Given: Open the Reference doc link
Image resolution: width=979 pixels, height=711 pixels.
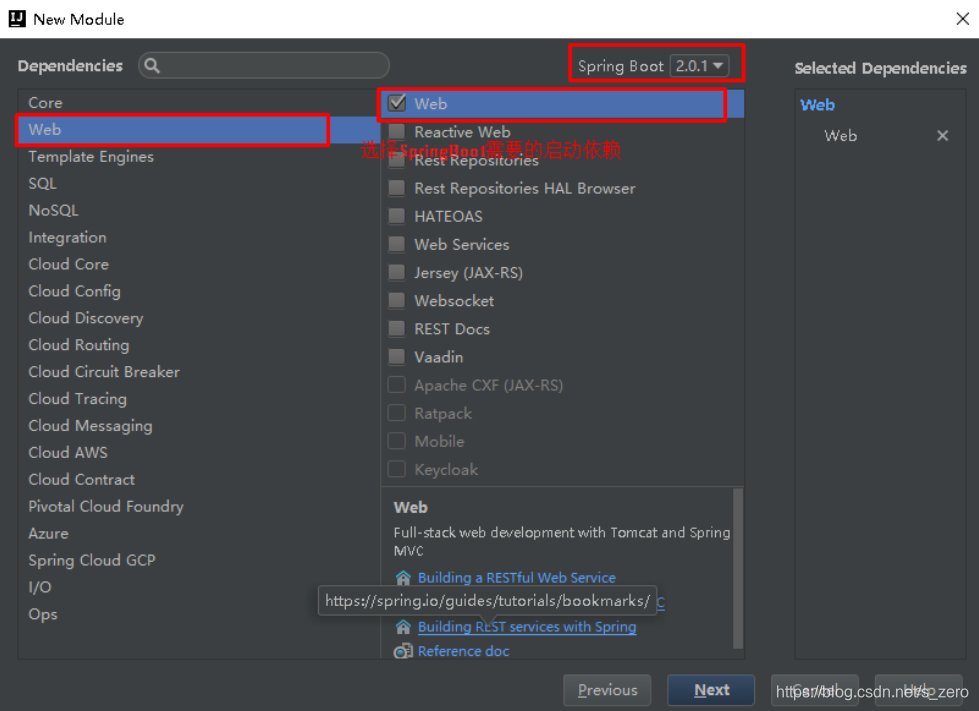Looking at the screenshot, I should [x=463, y=651].
